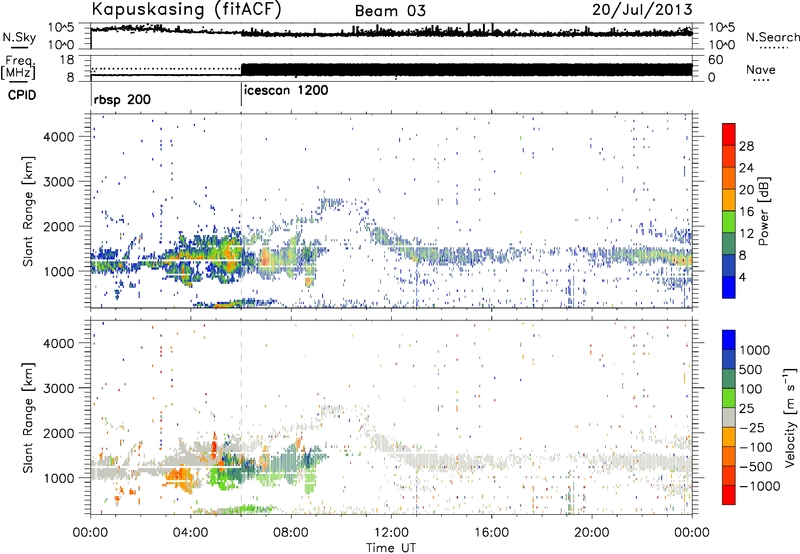Screen dimensions: 800x554
Task: Click the '20:00' time axis tick label
Action: pos(591,533)
